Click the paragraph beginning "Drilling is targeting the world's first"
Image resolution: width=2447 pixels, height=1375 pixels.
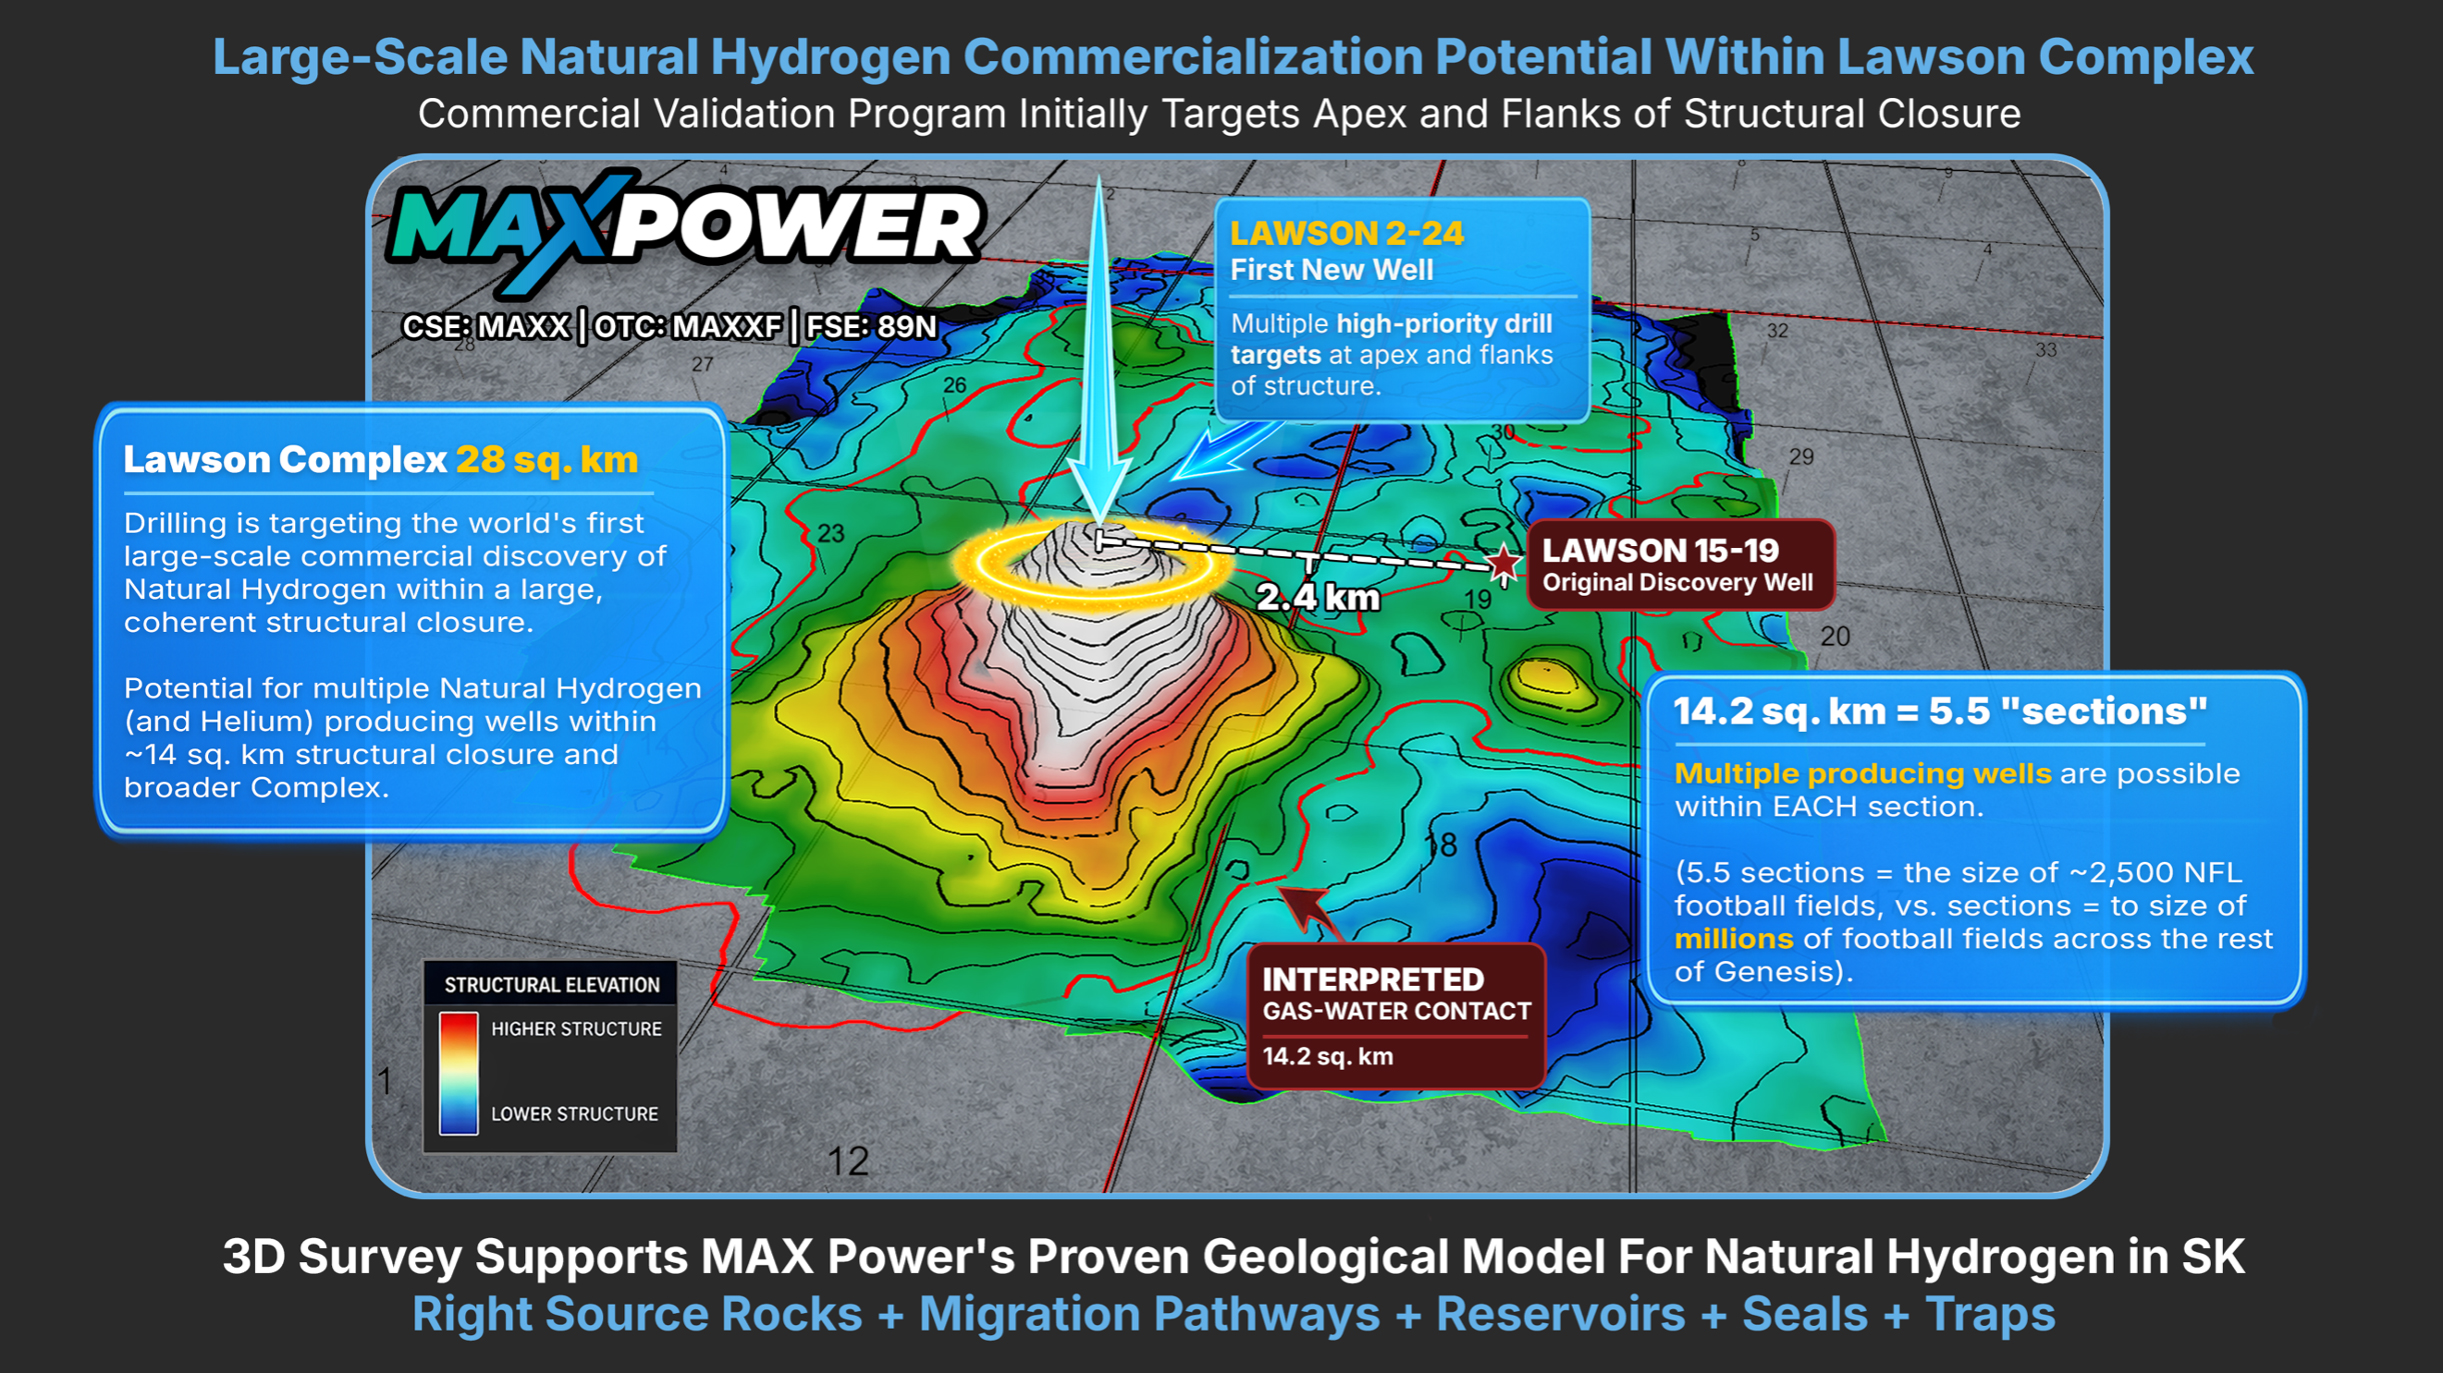click(x=396, y=573)
